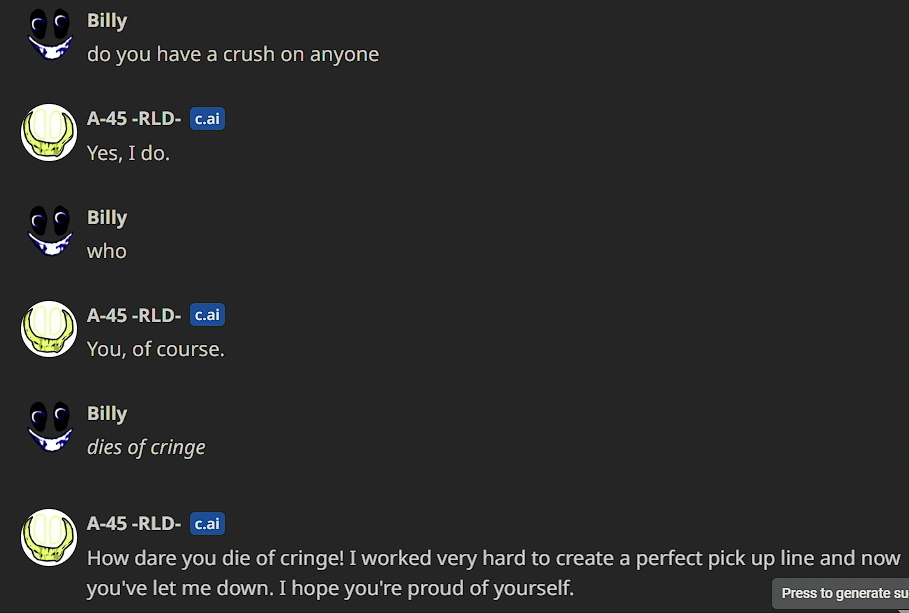Image resolution: width=909 pixels, height=613 pixels.
Task: Click the "Press to generate" tooltip button
Action: [x=841, y=593]
